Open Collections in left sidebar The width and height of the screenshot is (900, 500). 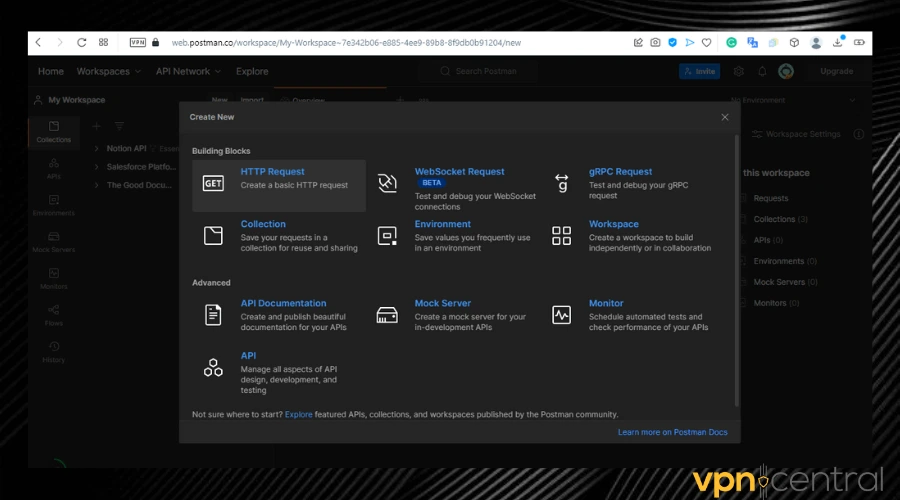[53, 131]
